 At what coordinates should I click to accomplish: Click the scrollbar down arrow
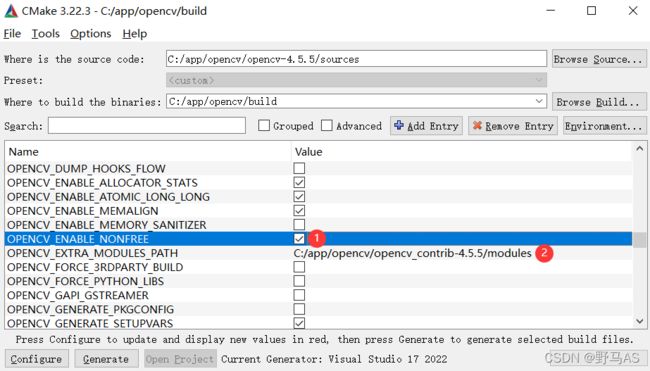coord(640,321)
